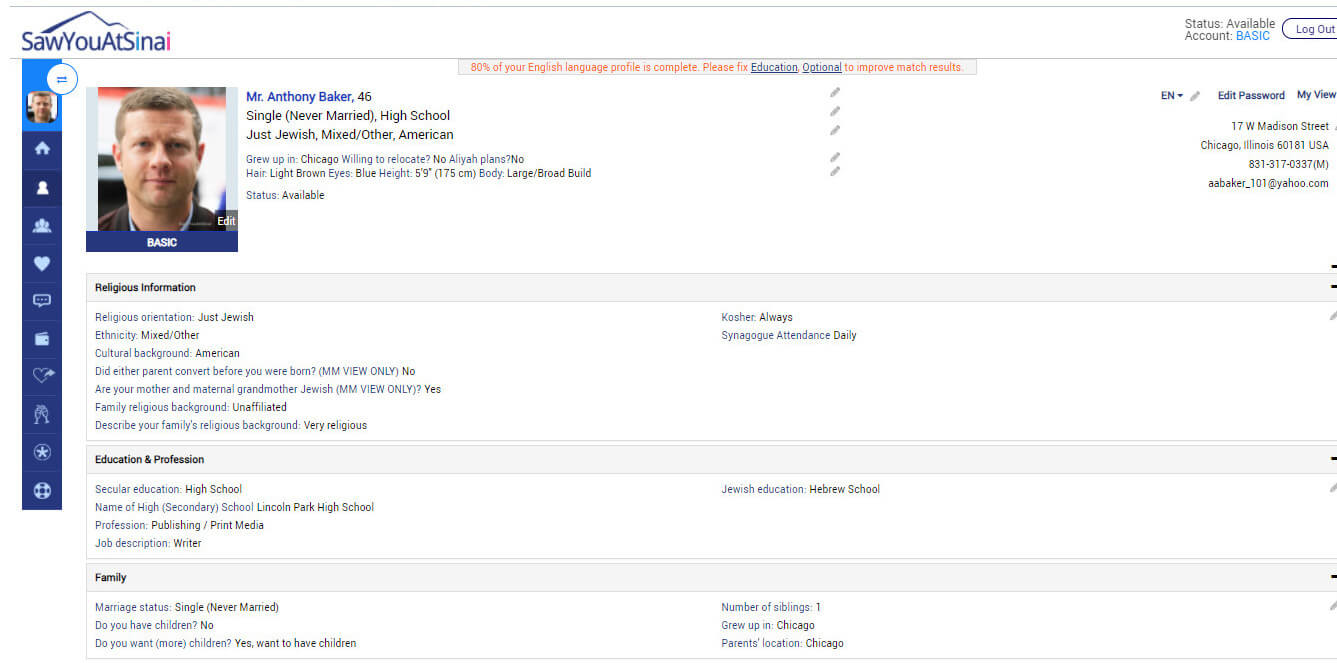Click the Kosher: Always entry
This screenshot has height=663, width=1337.
click(x=757, y=318)
